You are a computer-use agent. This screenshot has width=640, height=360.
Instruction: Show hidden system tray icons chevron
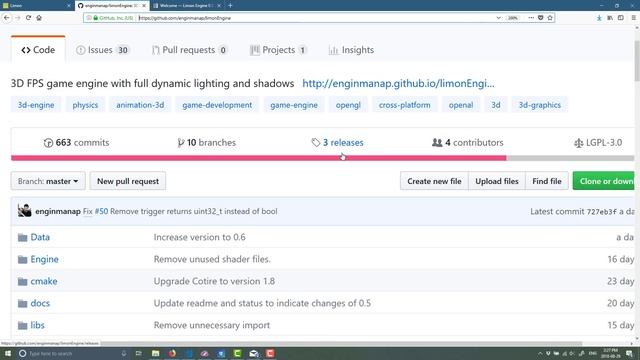pos(540,353)
